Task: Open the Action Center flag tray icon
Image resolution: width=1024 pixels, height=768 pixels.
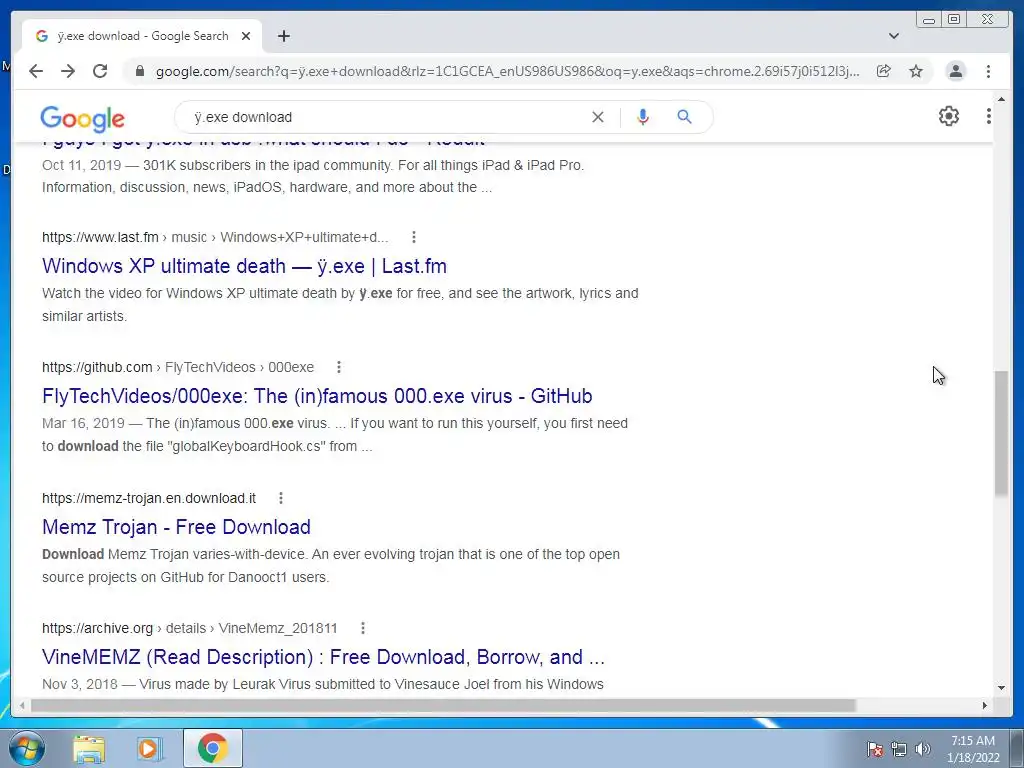Action: (875, 749)
